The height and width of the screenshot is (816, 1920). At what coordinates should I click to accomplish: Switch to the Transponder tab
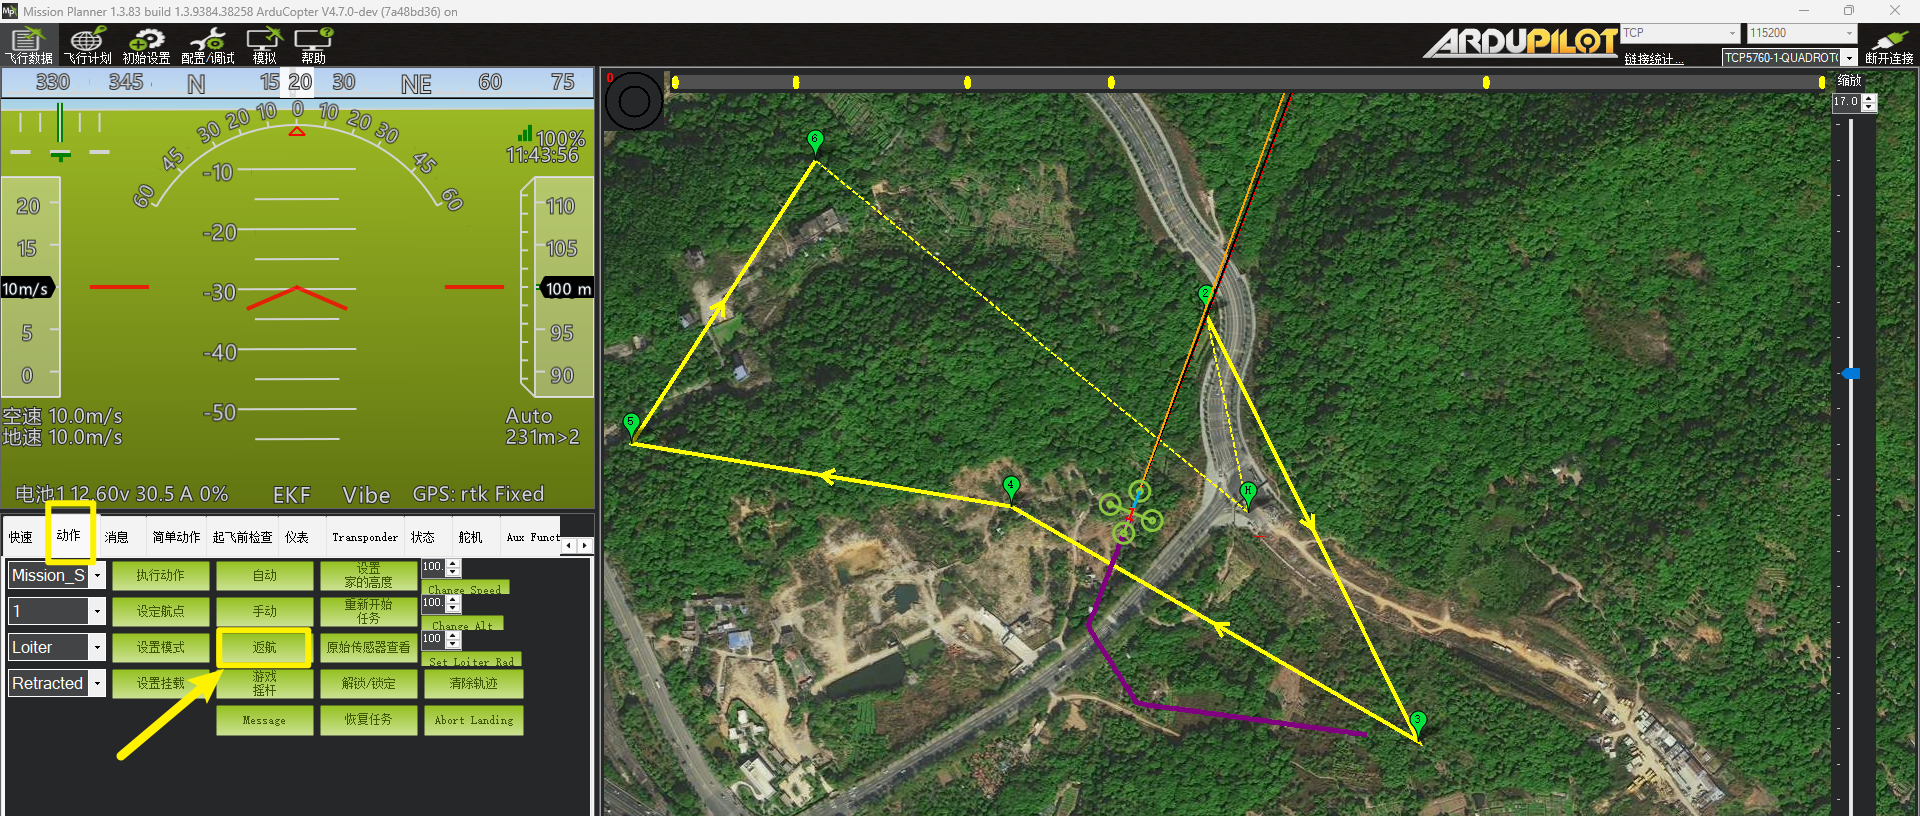pyautogui.click(x=364, y=537)
